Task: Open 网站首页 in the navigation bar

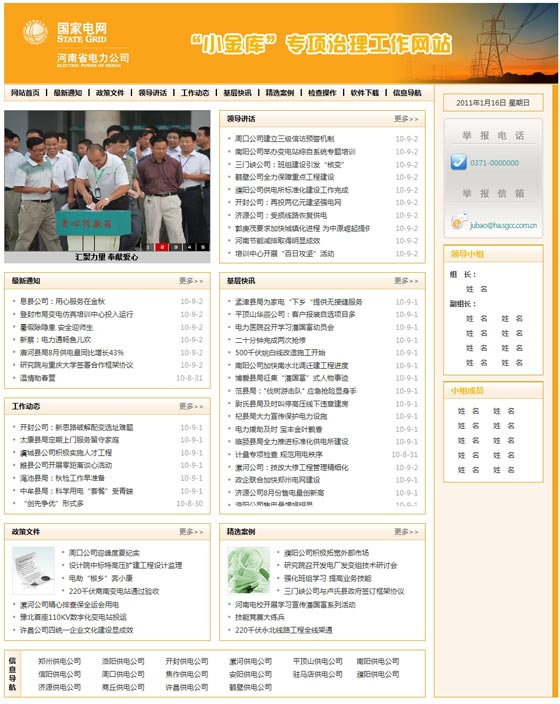Action: point(25,92)
